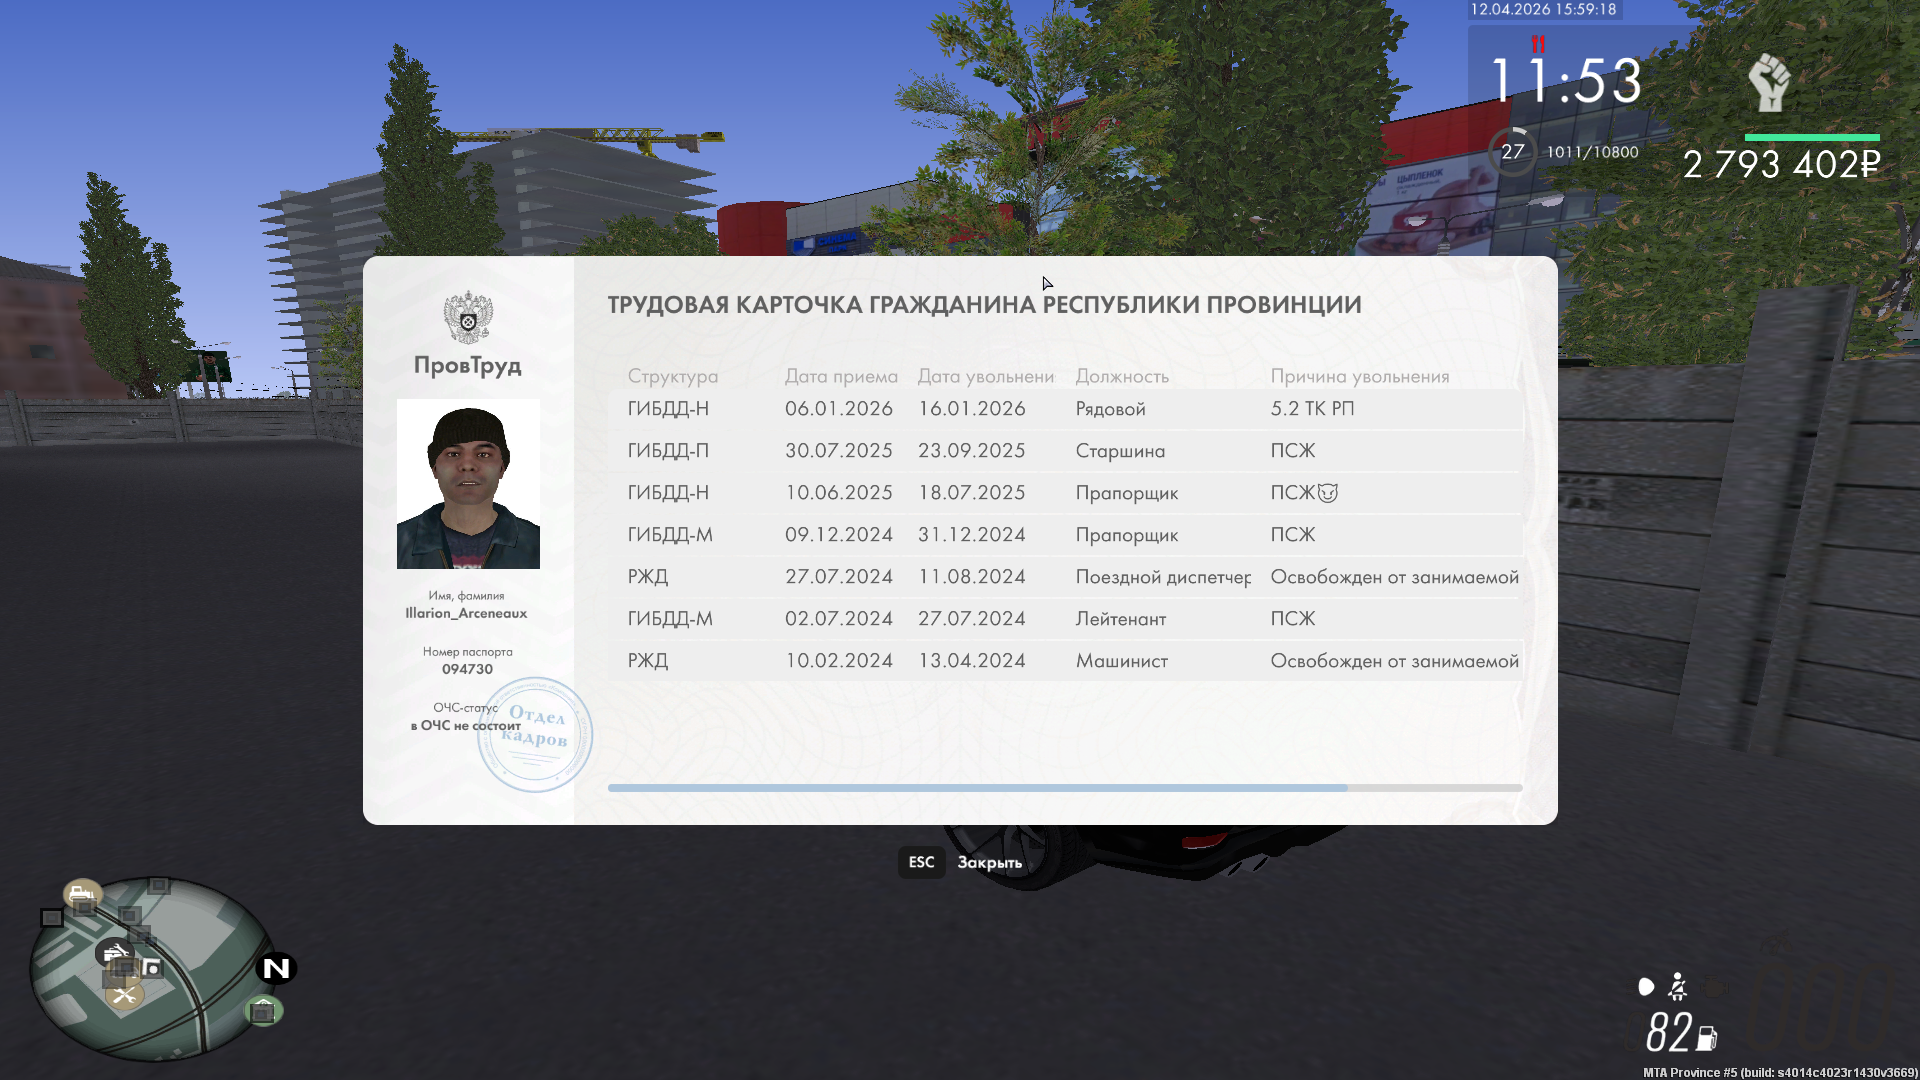Click the Структура column header

[672, 376]
